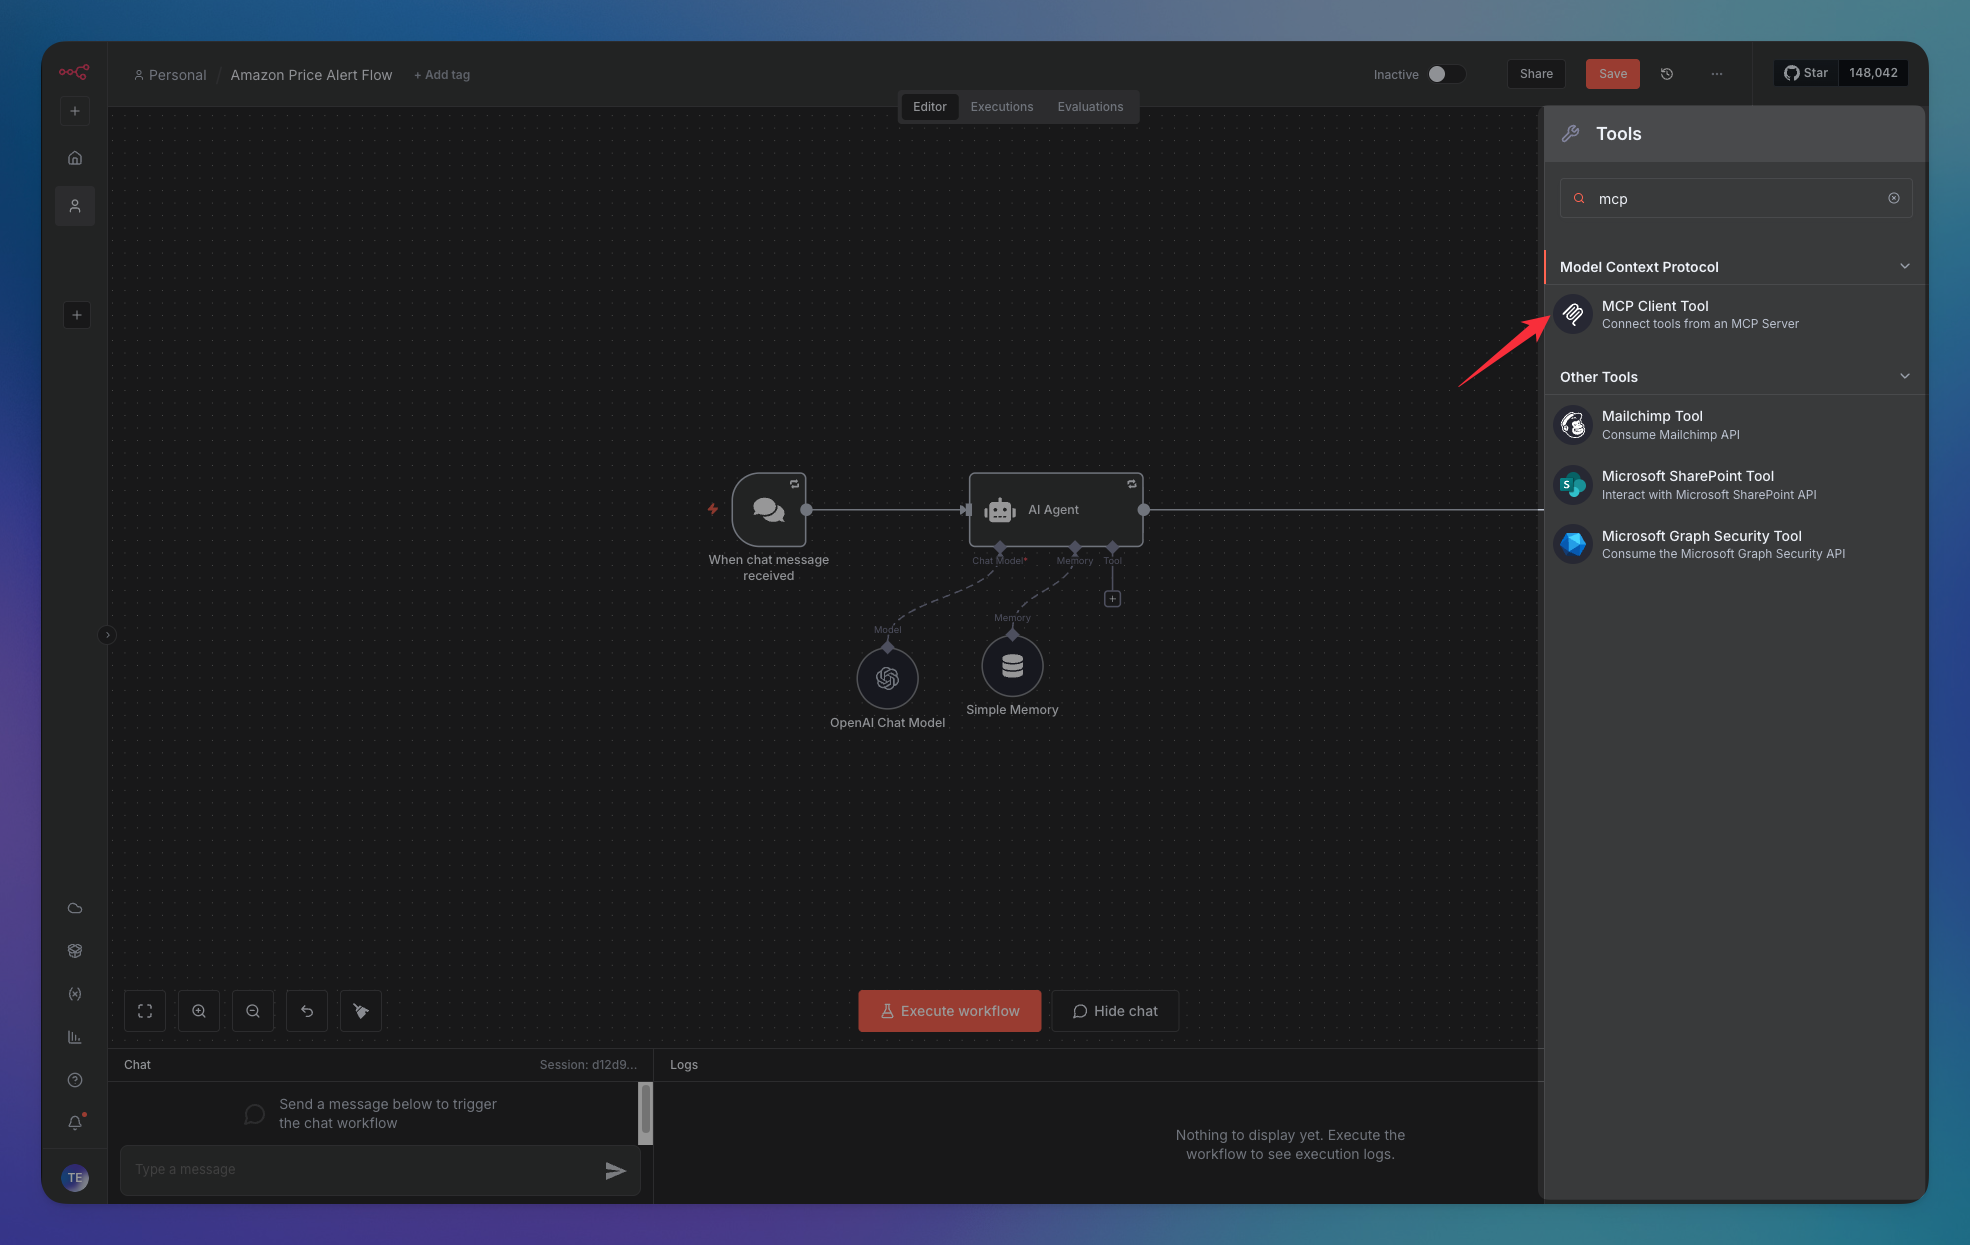Screen dimensions: 1970x1245
Task: Zoom out on the workflow canvas
Action: (253, 1011)
